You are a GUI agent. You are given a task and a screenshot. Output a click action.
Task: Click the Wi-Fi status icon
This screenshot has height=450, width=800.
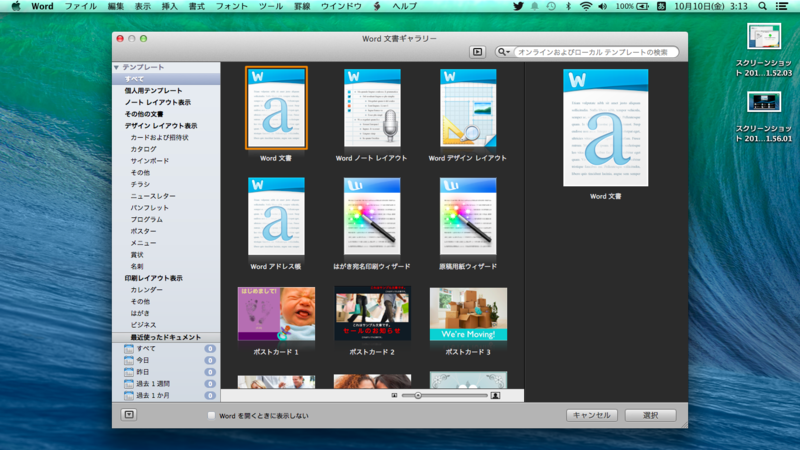586,6
